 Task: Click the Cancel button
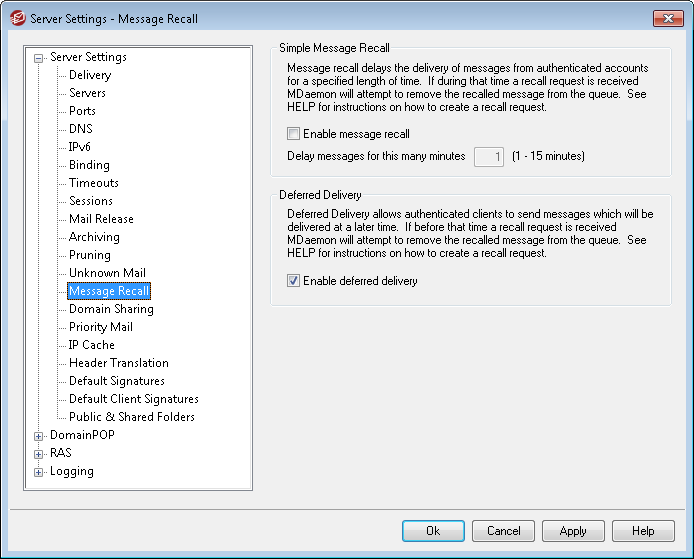tap(503, 531)
